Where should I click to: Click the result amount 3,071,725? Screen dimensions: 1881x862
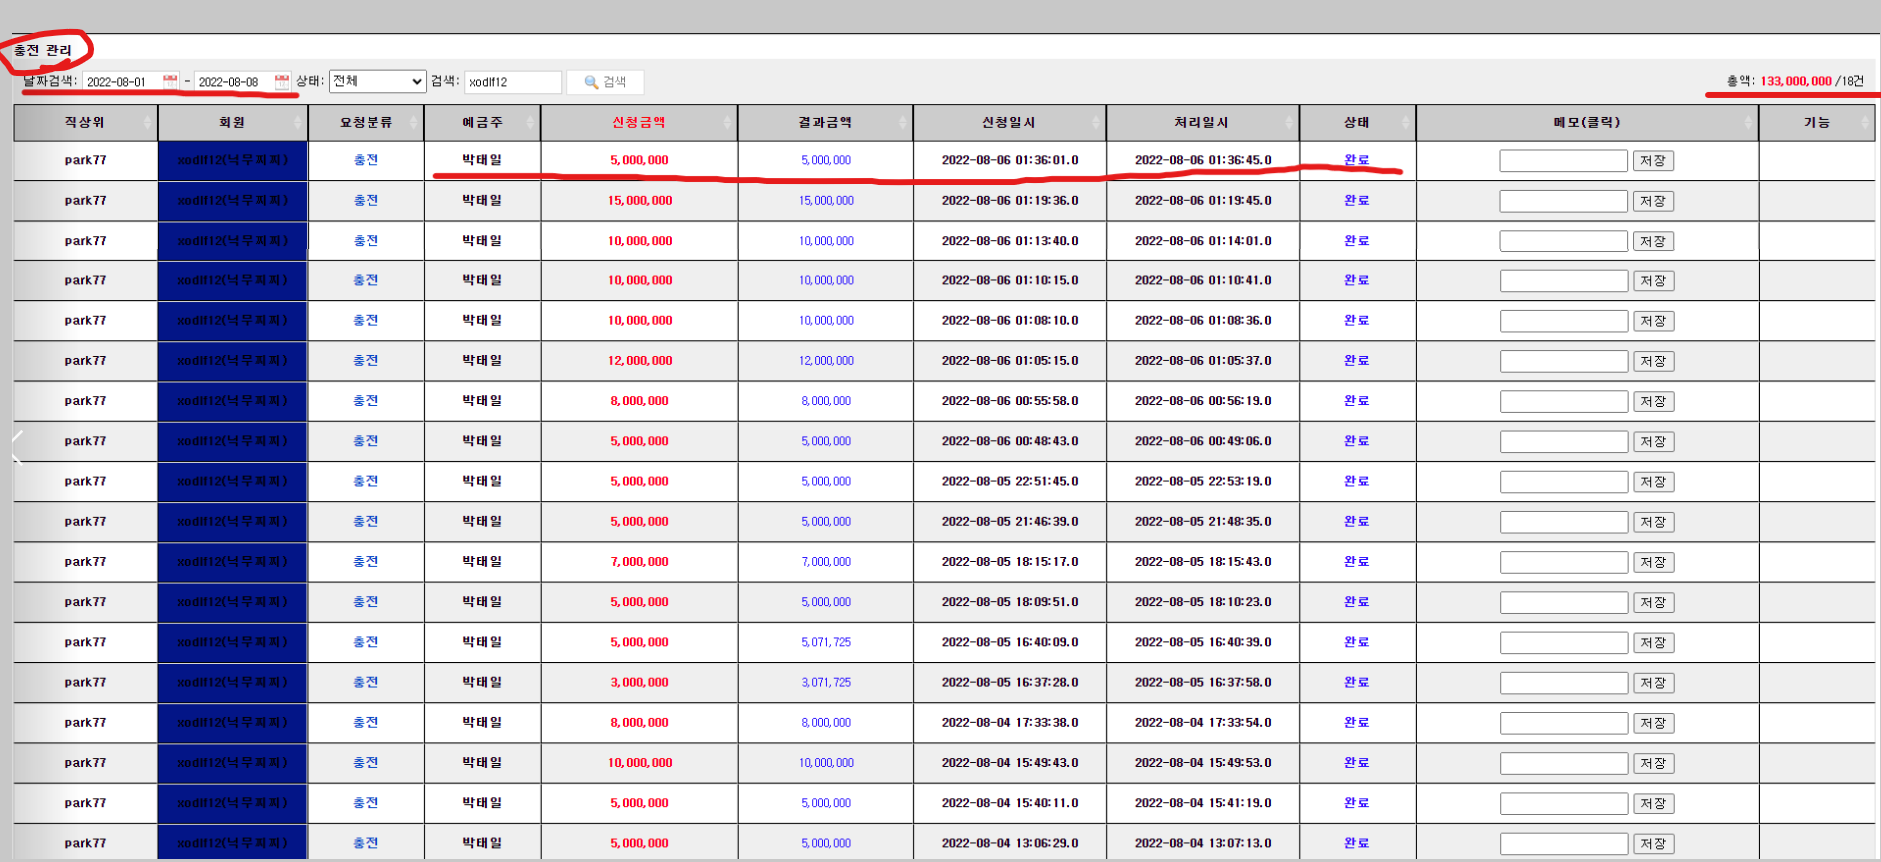pyautogui.click(x=826, y=682)
